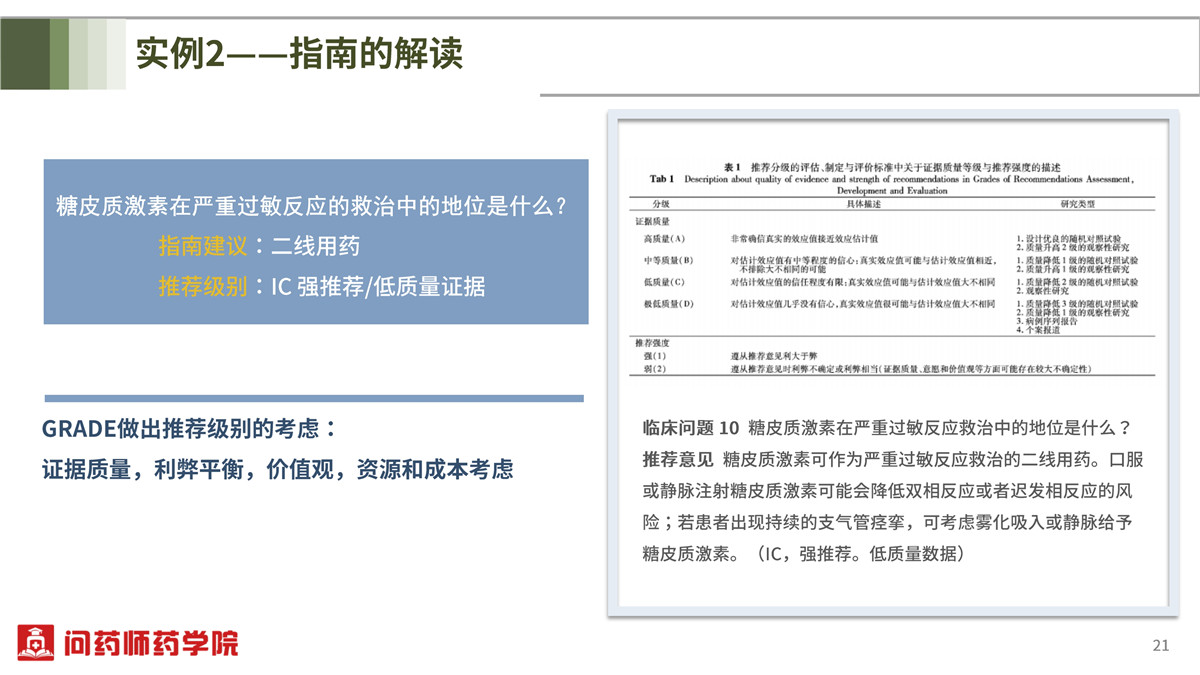Select the 证据质量 section label in the table

point(652,220)
